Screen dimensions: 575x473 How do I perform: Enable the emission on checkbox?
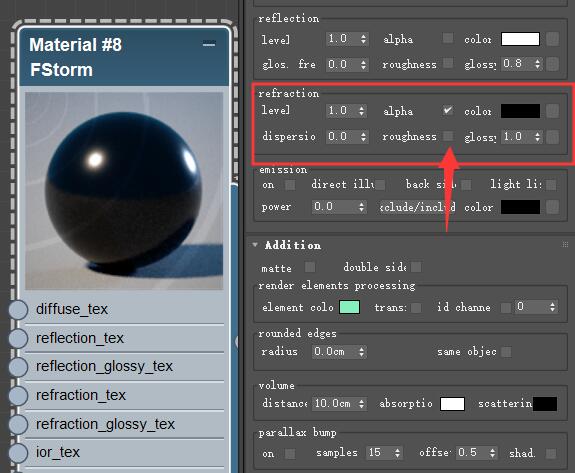tap(290, 184)
